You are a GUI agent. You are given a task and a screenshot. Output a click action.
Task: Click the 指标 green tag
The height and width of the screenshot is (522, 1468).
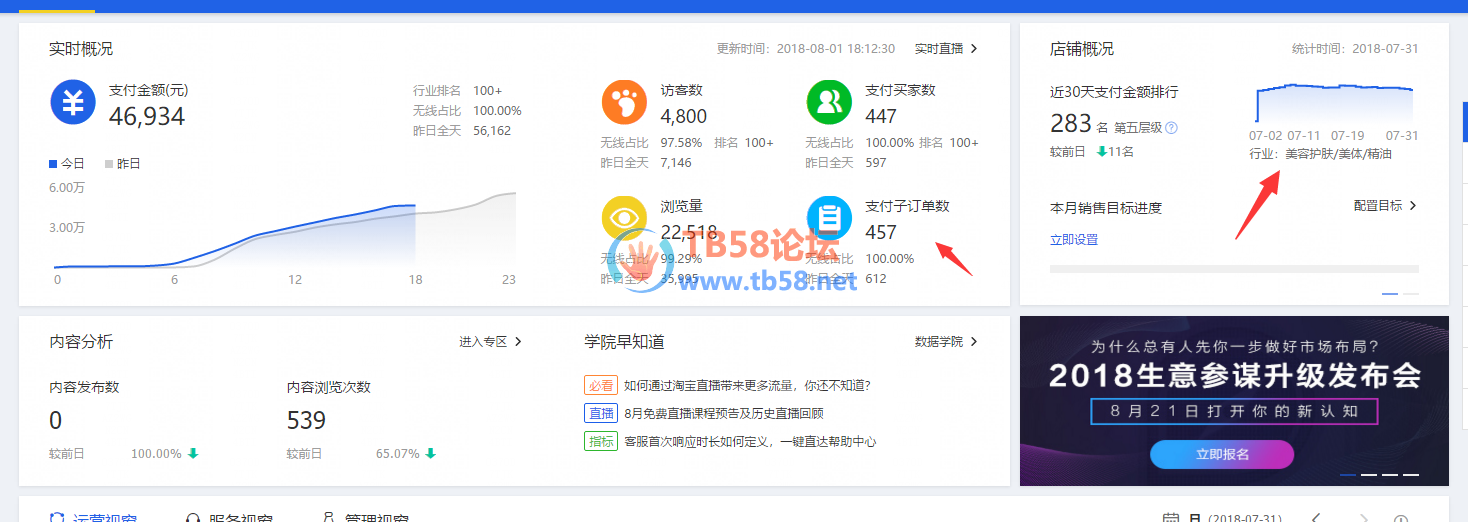(x=600, y=441)
